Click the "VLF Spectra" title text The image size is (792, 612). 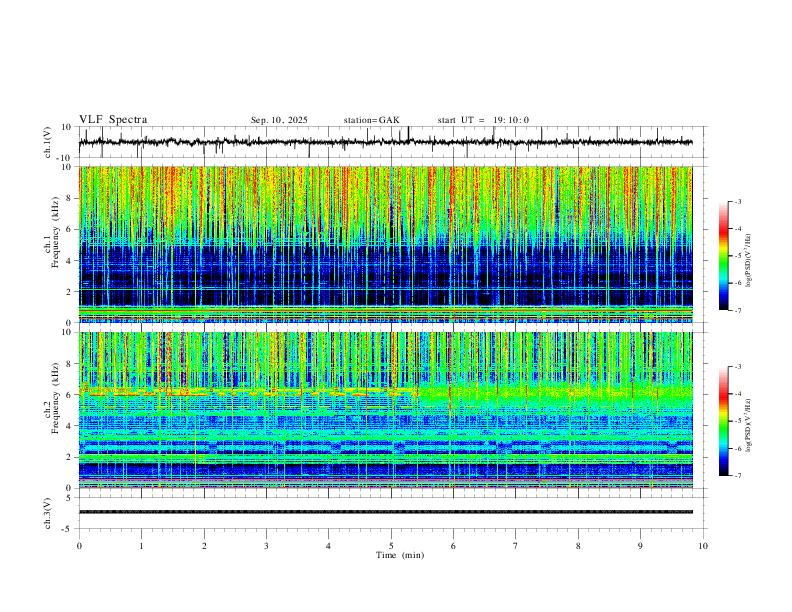point(113,120)
